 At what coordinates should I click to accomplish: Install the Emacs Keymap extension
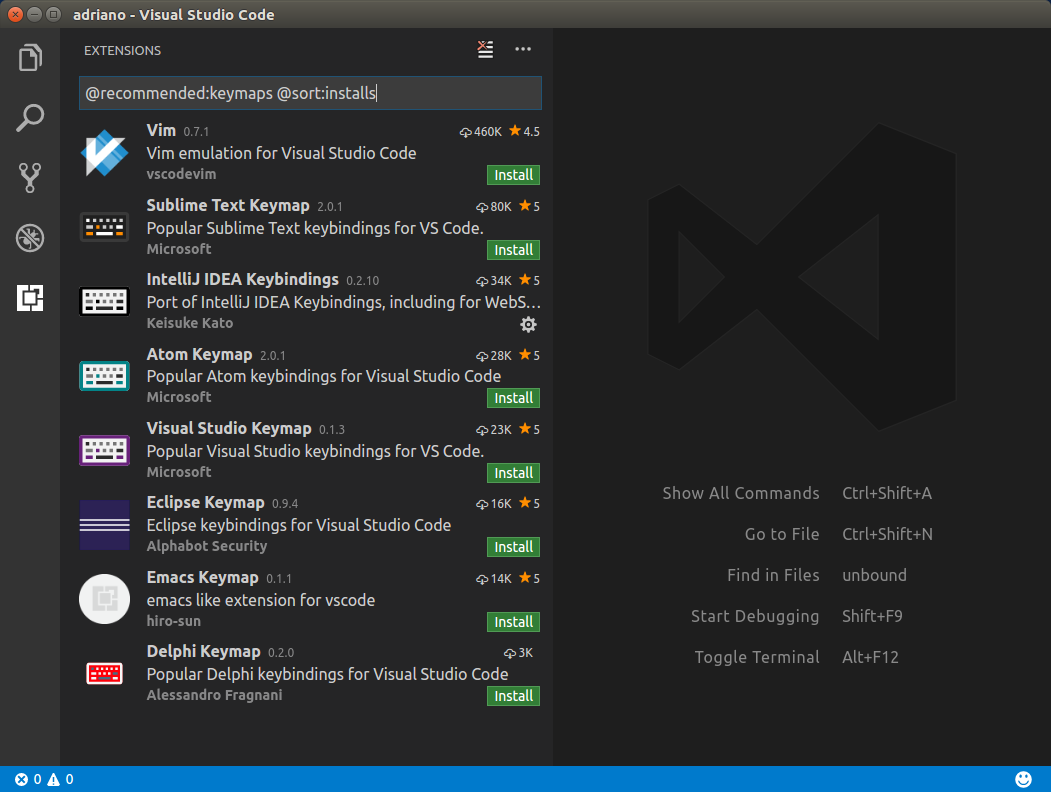click(513, 622)
